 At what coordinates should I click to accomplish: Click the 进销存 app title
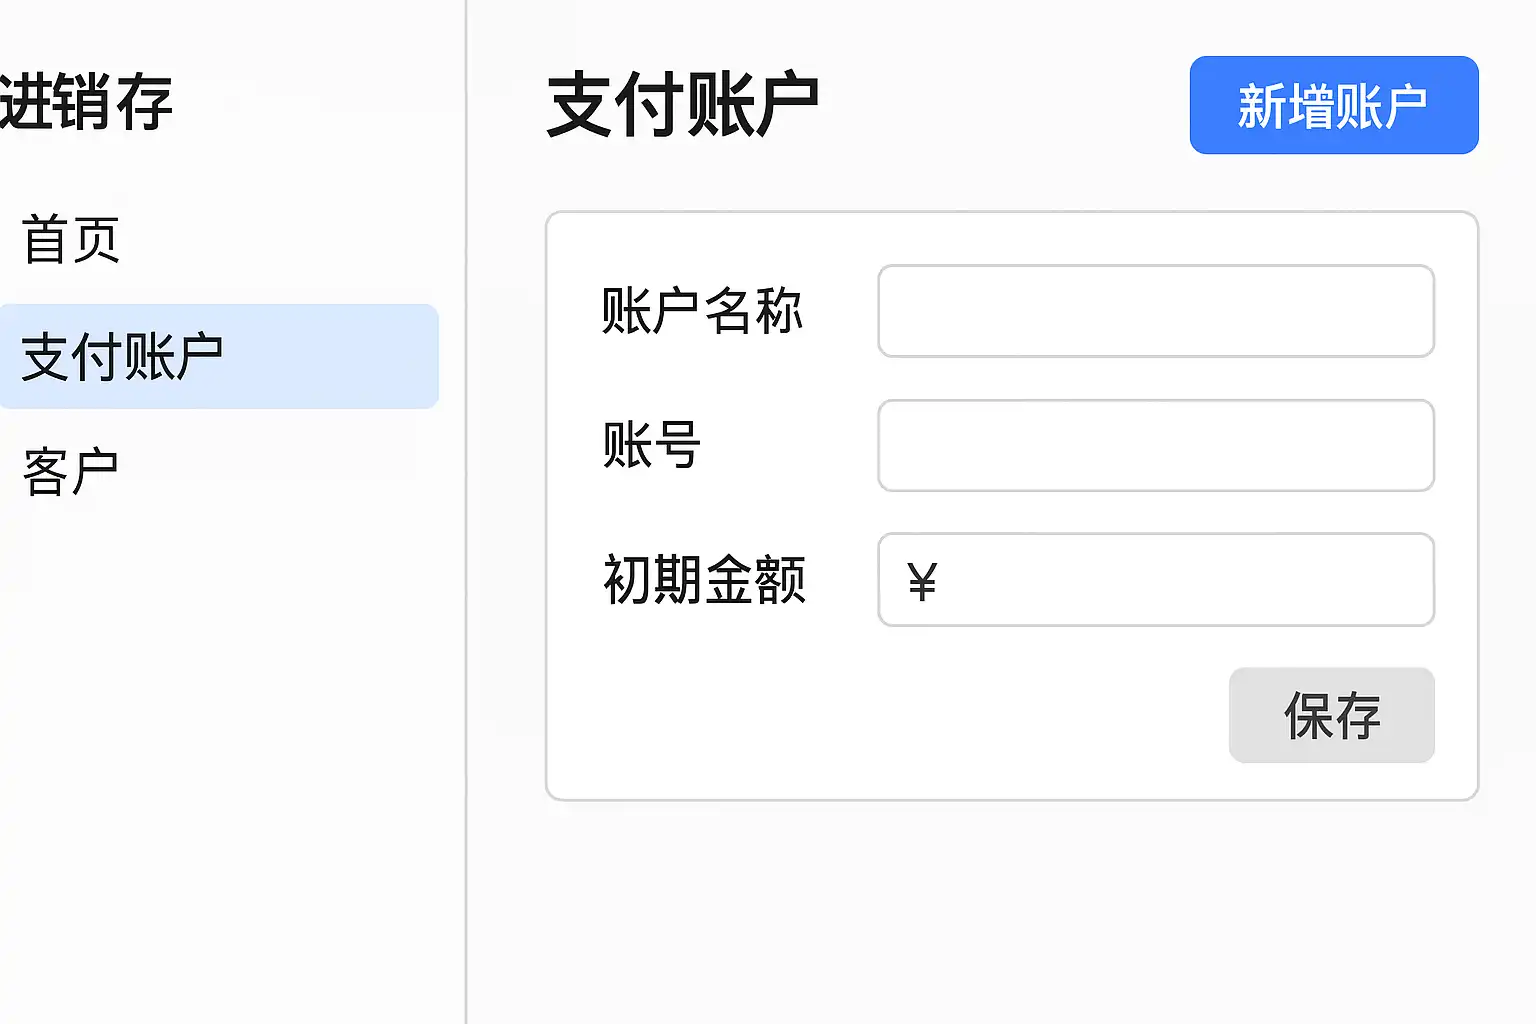[87, 102]
